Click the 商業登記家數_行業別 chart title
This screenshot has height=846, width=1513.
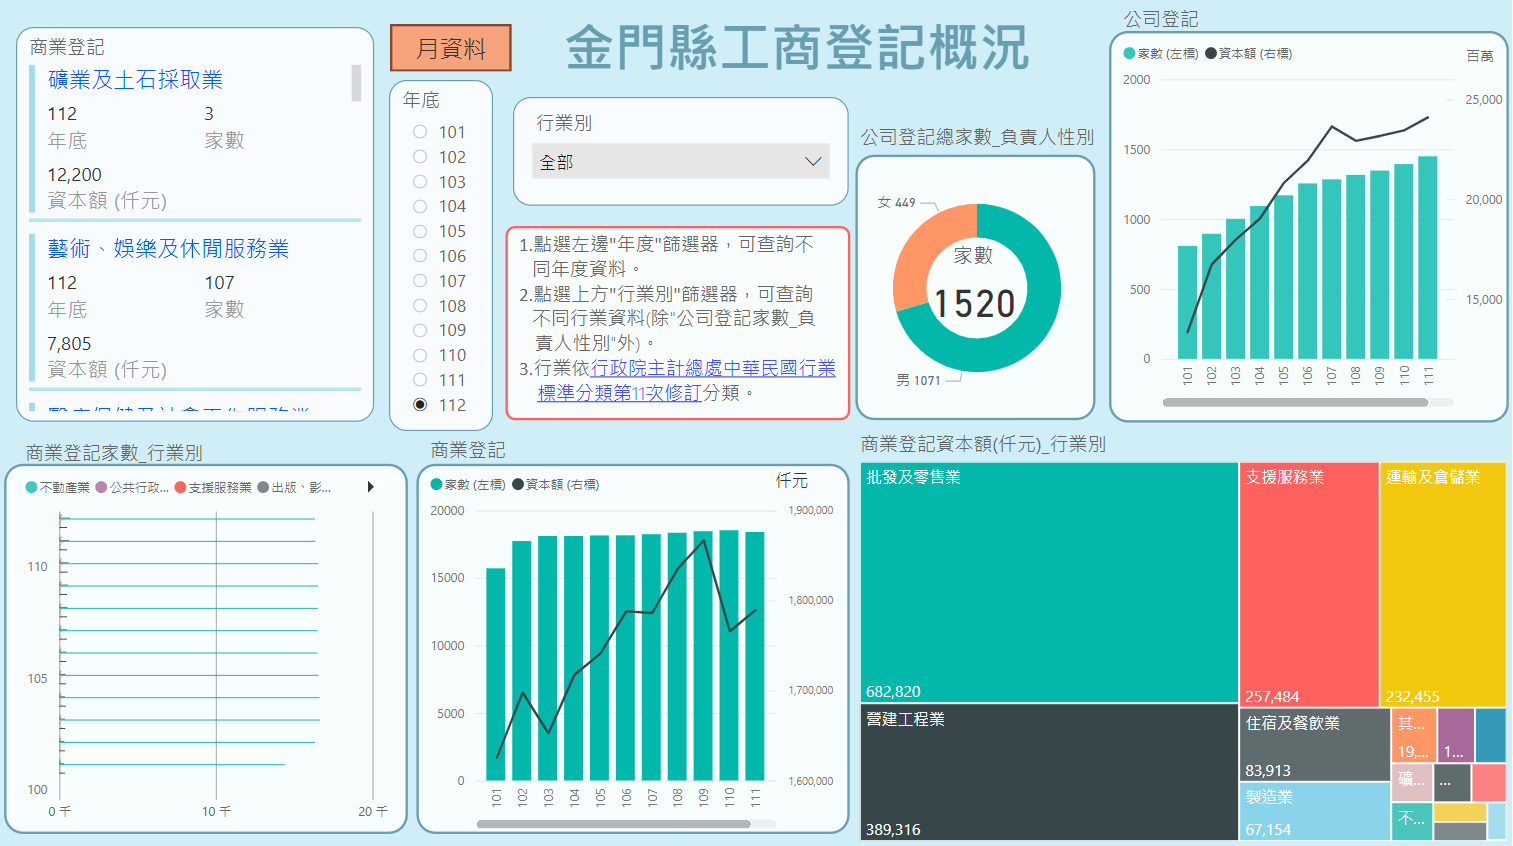click(114, 453)
